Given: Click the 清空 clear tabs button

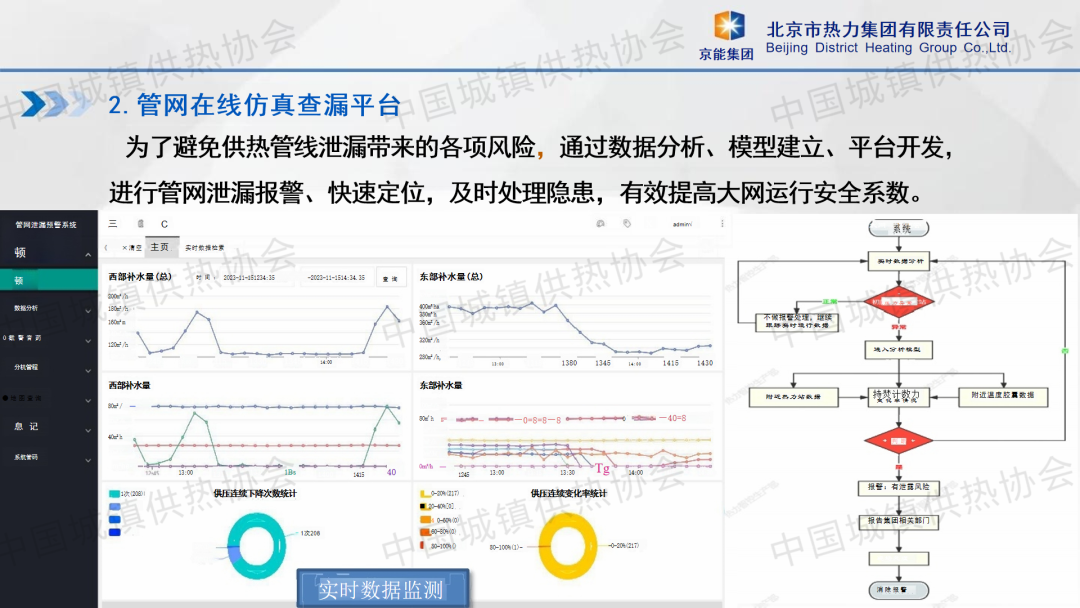Looking at the screenshot, I should click(x=131, y=247).
